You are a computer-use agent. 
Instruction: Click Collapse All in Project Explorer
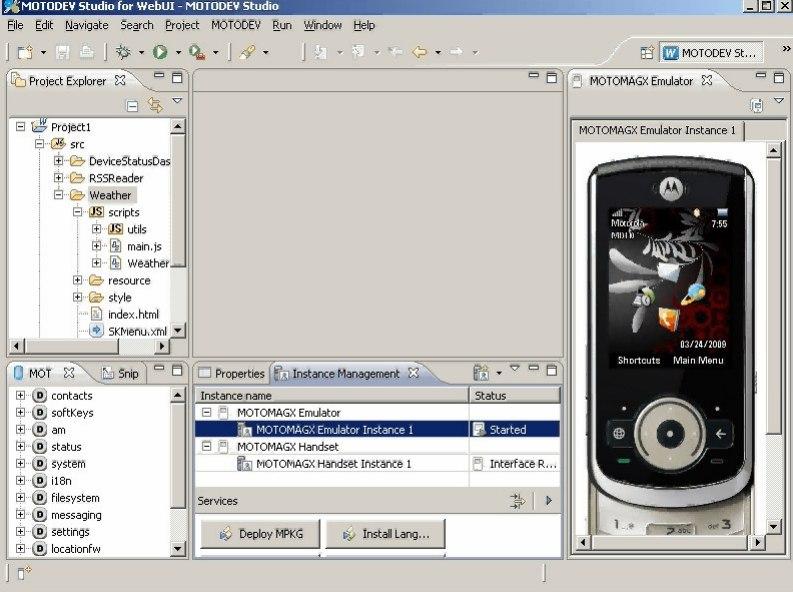[132, 106]
